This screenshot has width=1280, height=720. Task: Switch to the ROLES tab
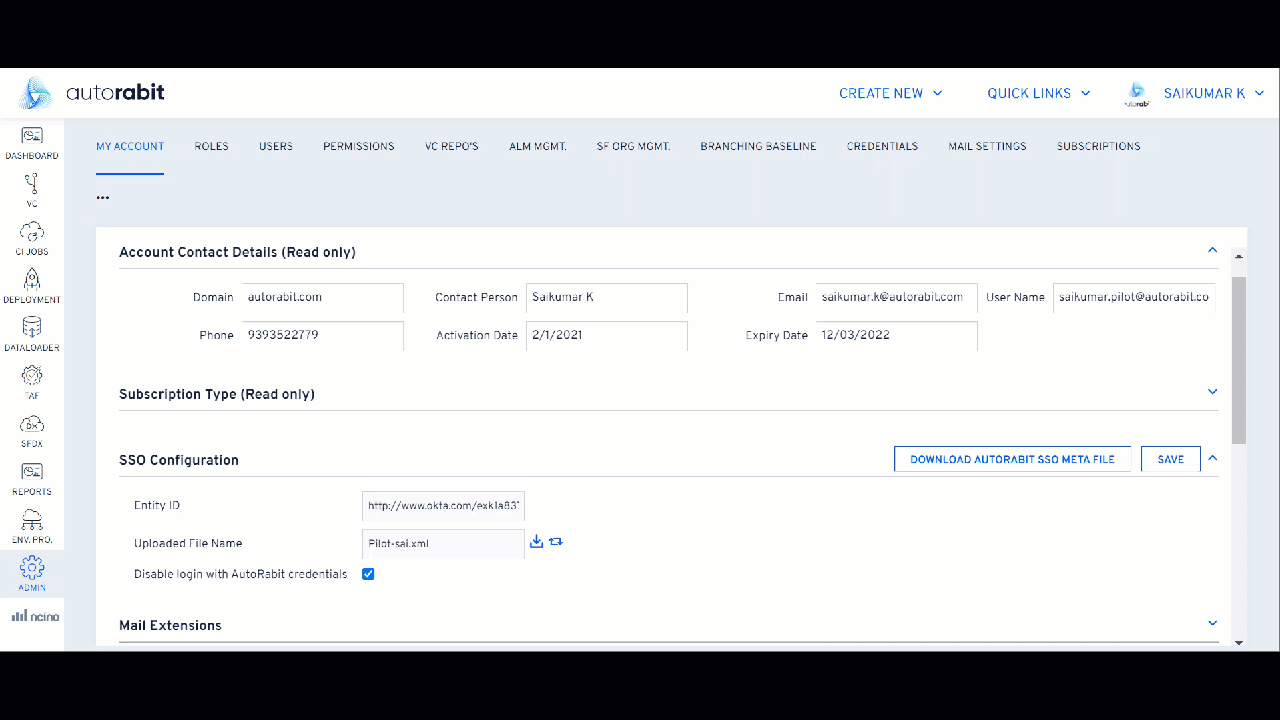[211, 146]
